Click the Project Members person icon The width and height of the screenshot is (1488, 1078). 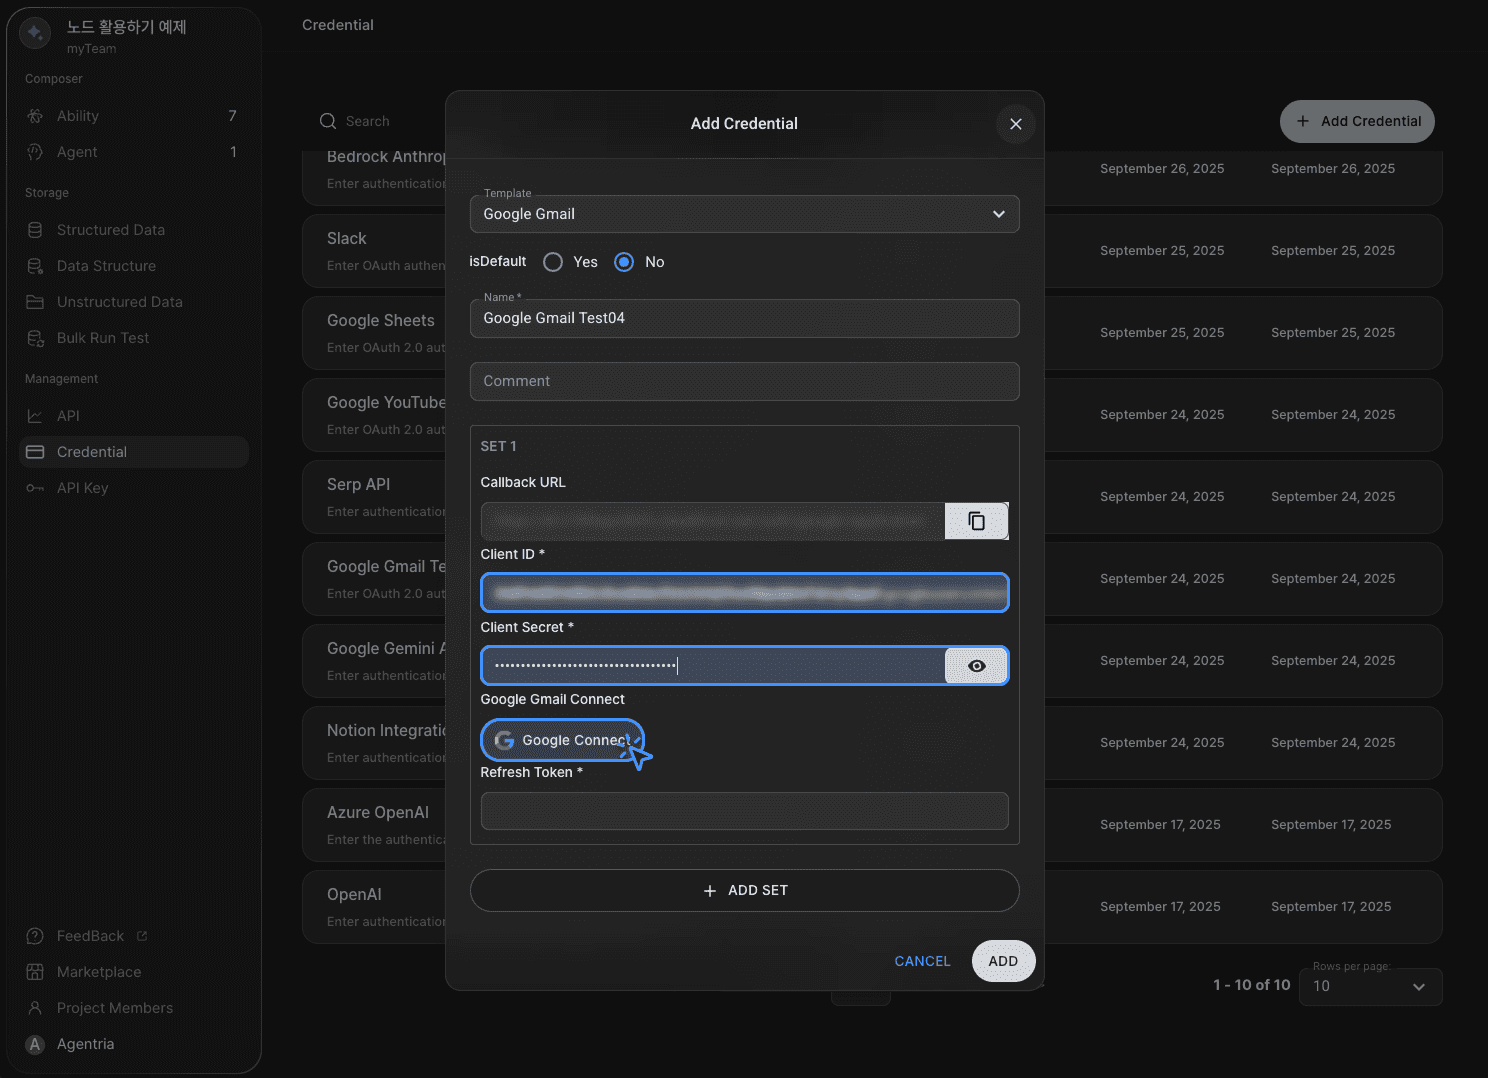click(35, 1008)
